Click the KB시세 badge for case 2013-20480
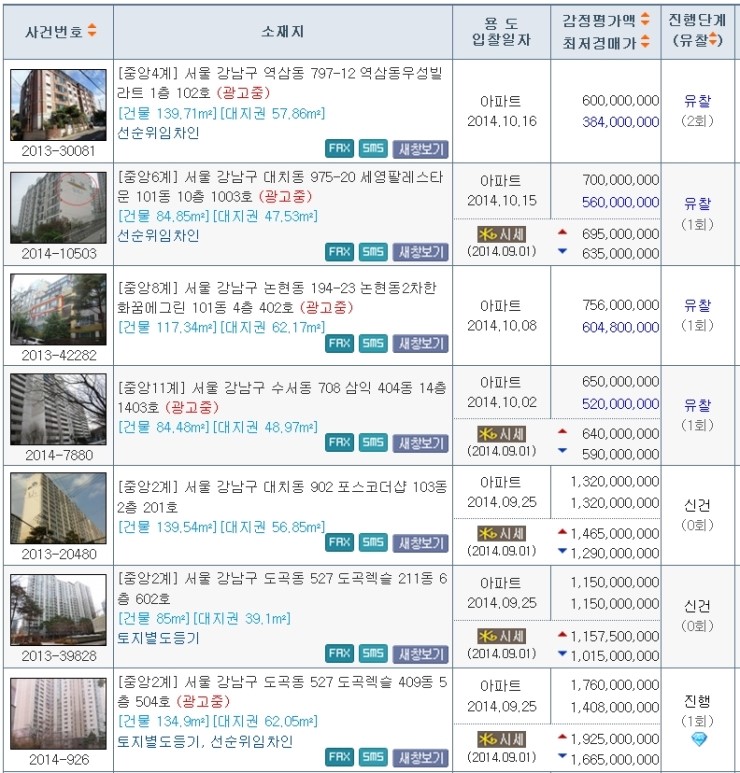The height and width of the screenshot is (773, 740). pyautogui.click(x=501, y=533)
